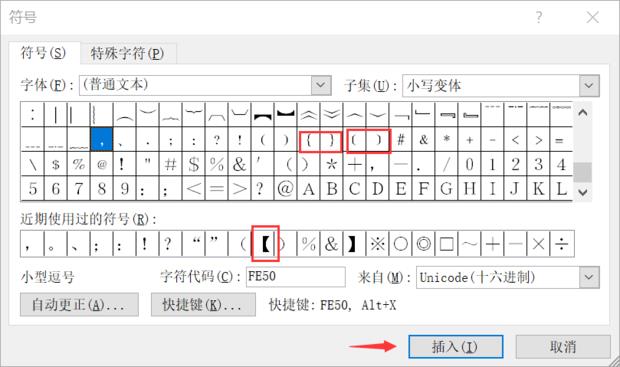
Task: Choose the single circle ○ in recent symbols
Action: [x=400, y=244]
